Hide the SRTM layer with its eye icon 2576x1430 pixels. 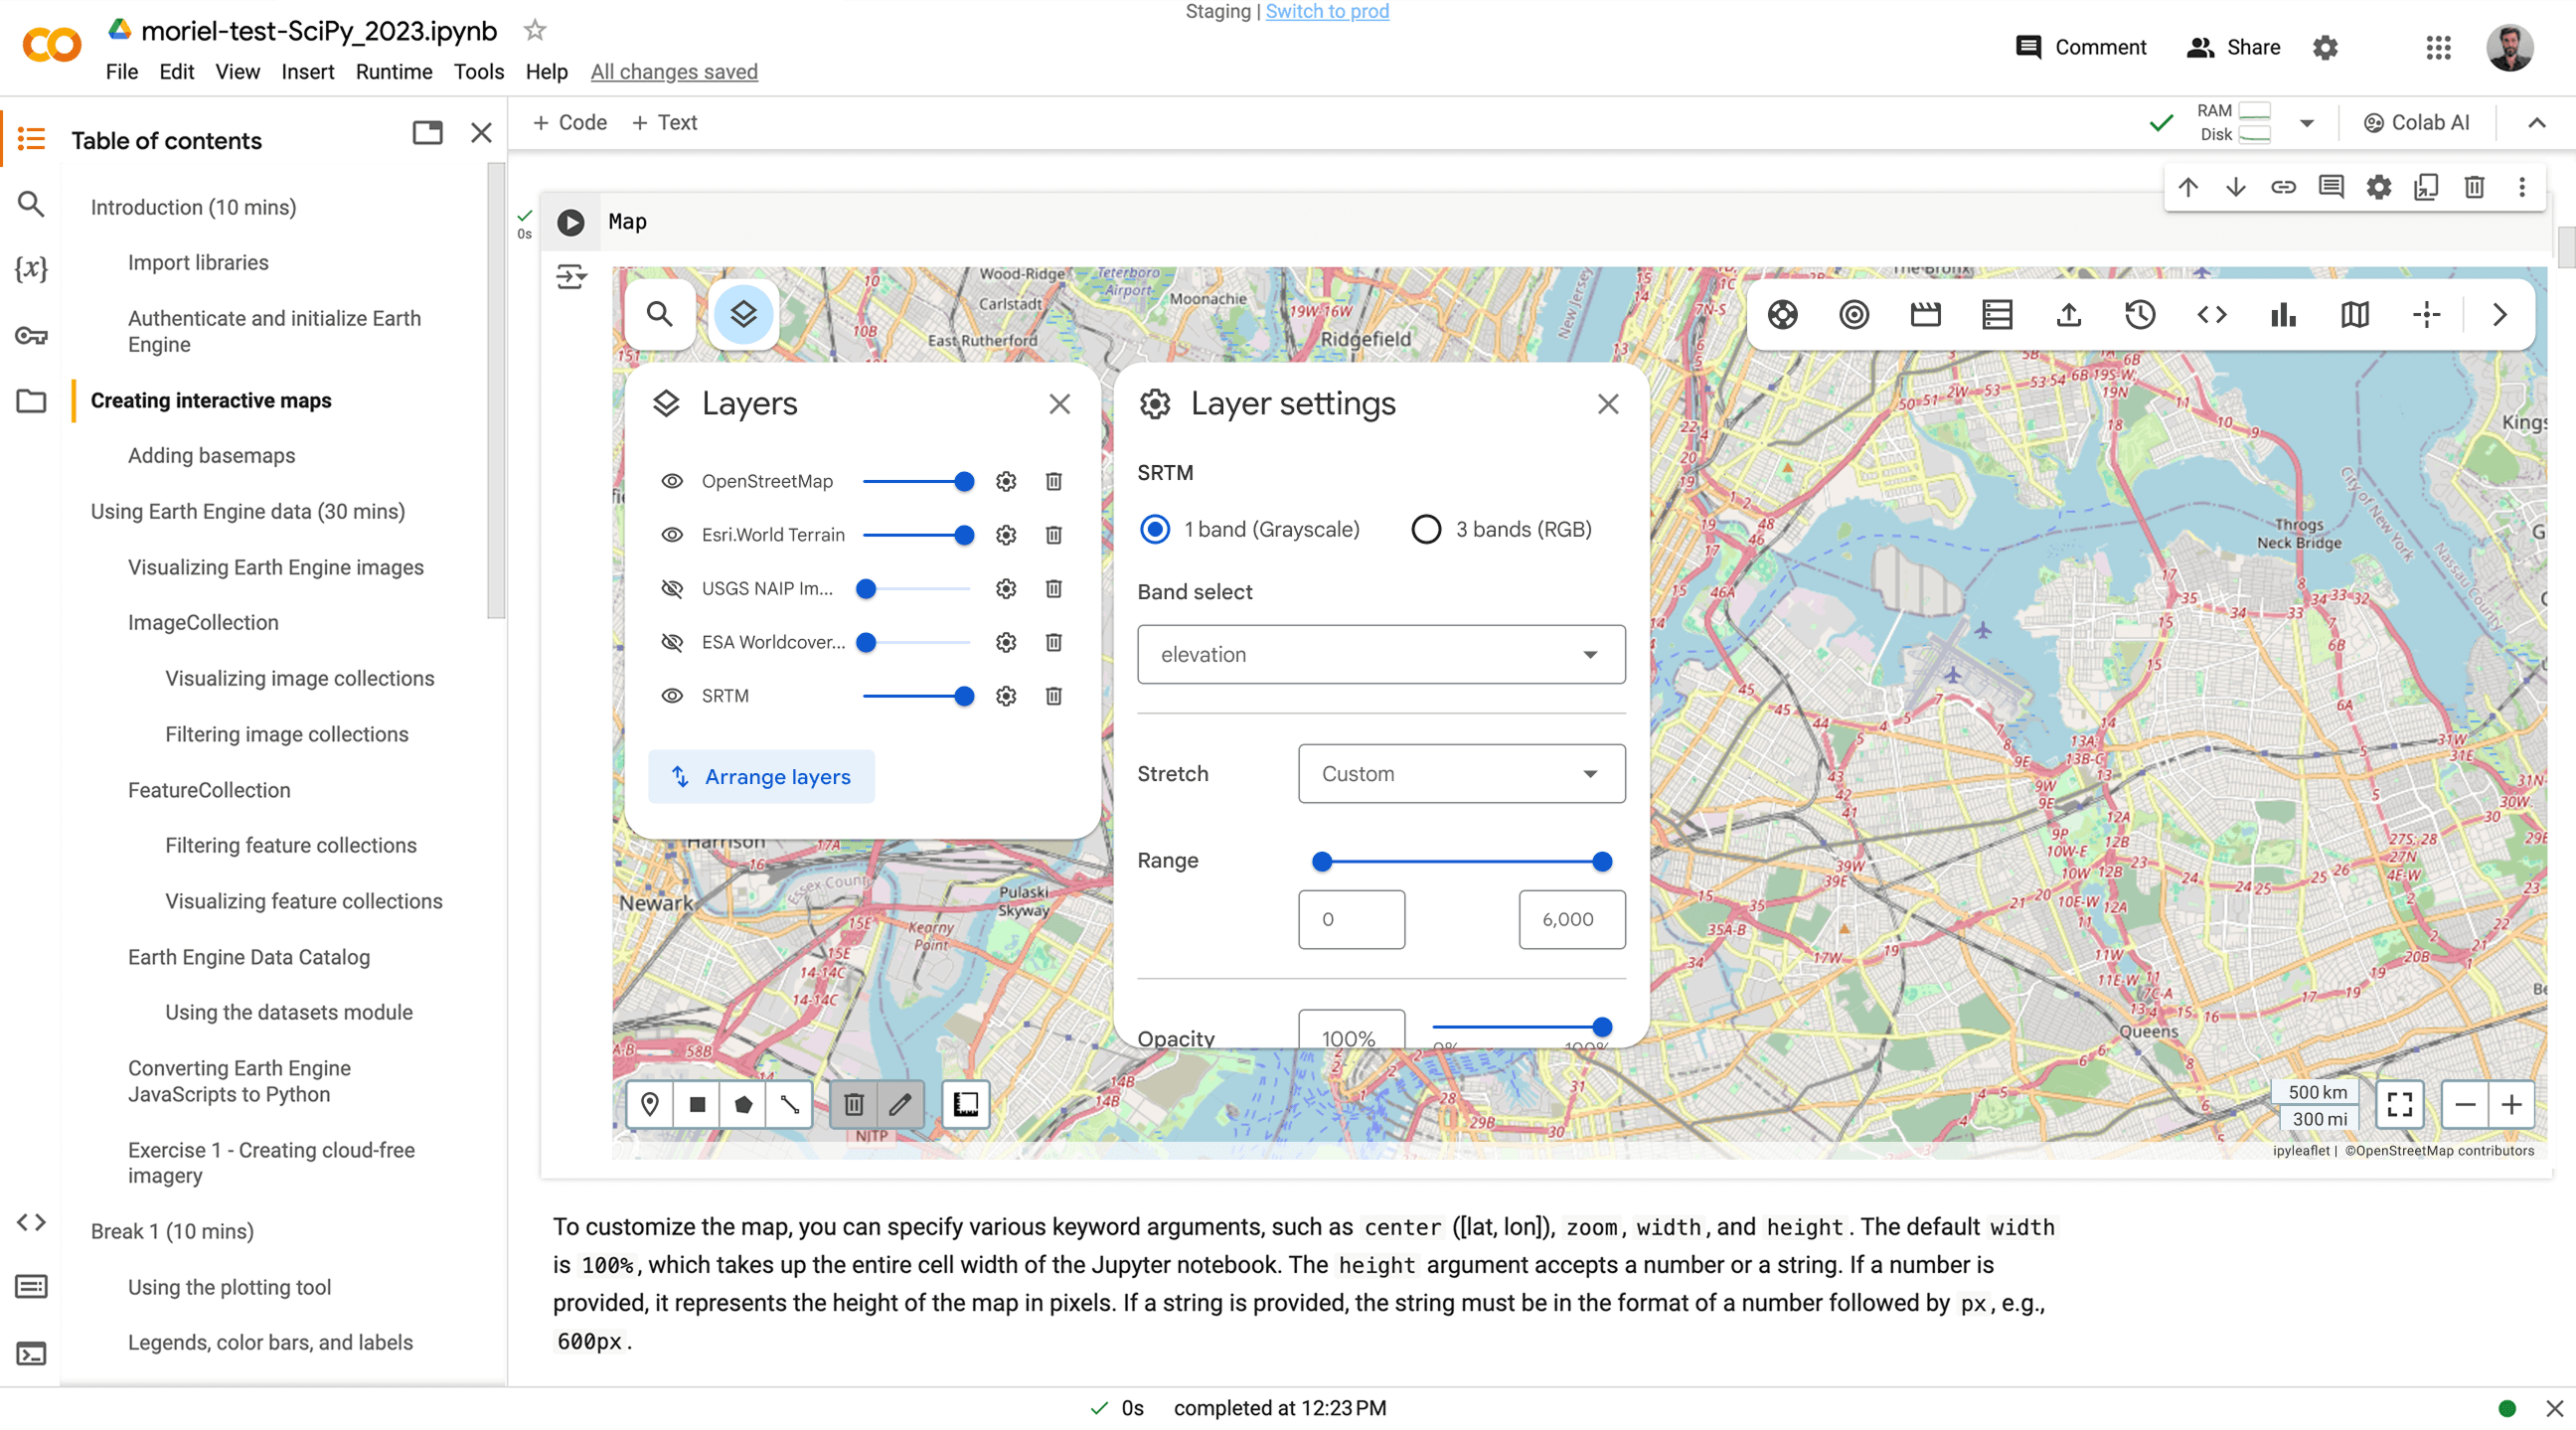673,696
